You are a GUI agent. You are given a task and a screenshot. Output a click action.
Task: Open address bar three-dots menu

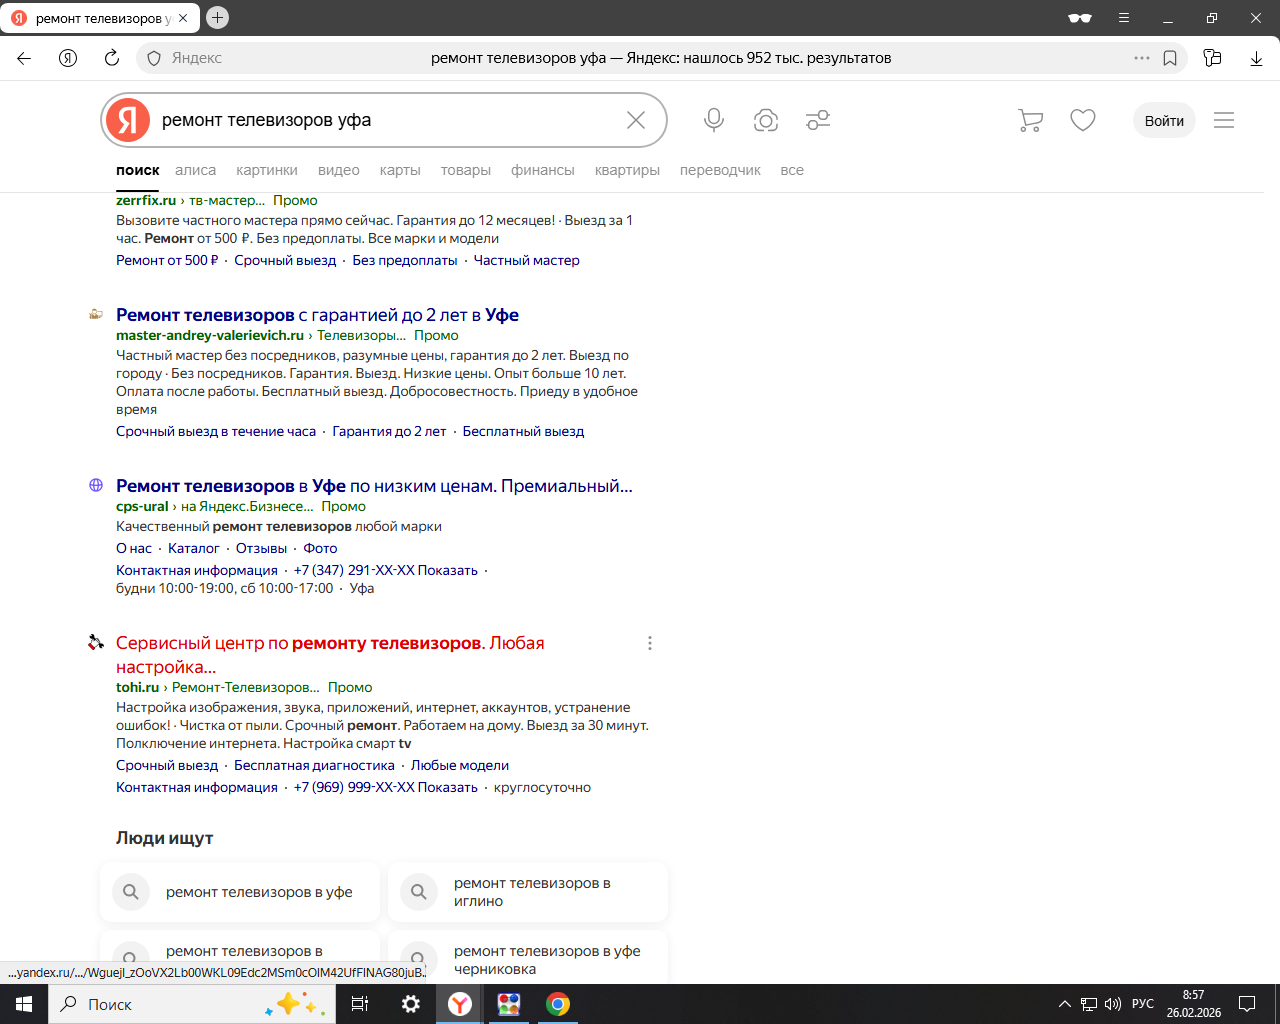coord(1142,58)
